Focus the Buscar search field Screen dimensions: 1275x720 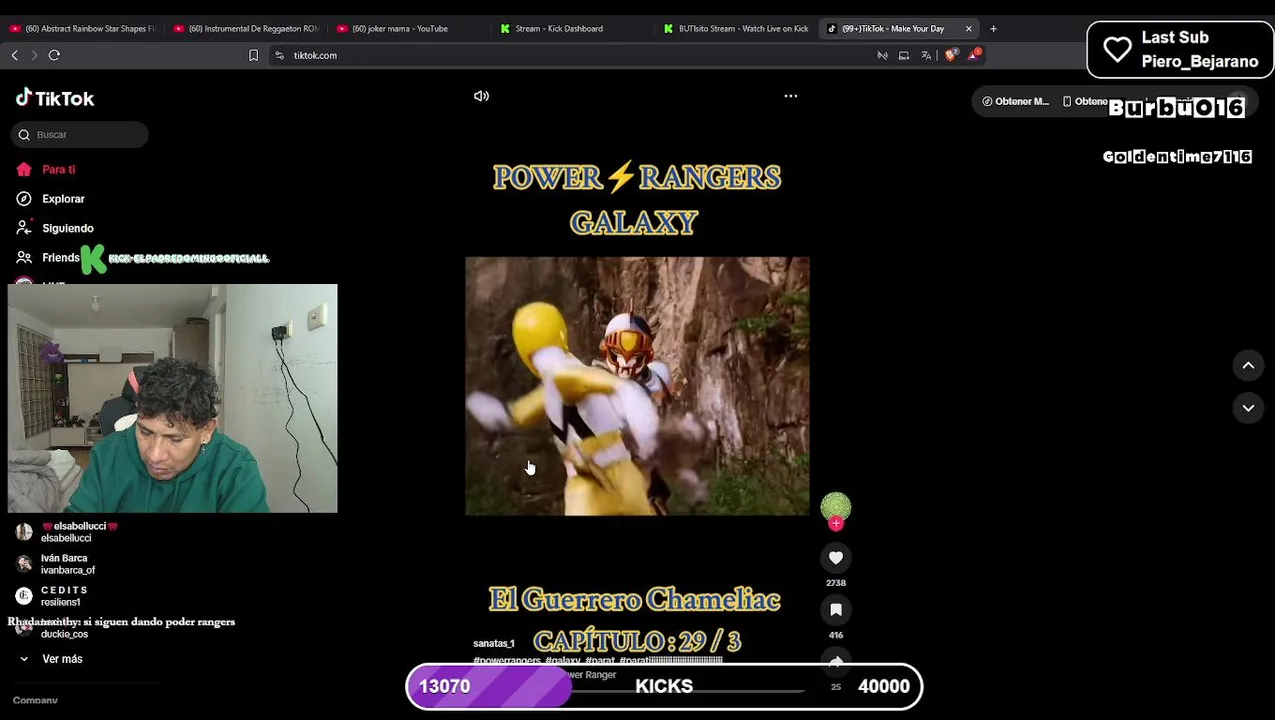tap(80, 134)
